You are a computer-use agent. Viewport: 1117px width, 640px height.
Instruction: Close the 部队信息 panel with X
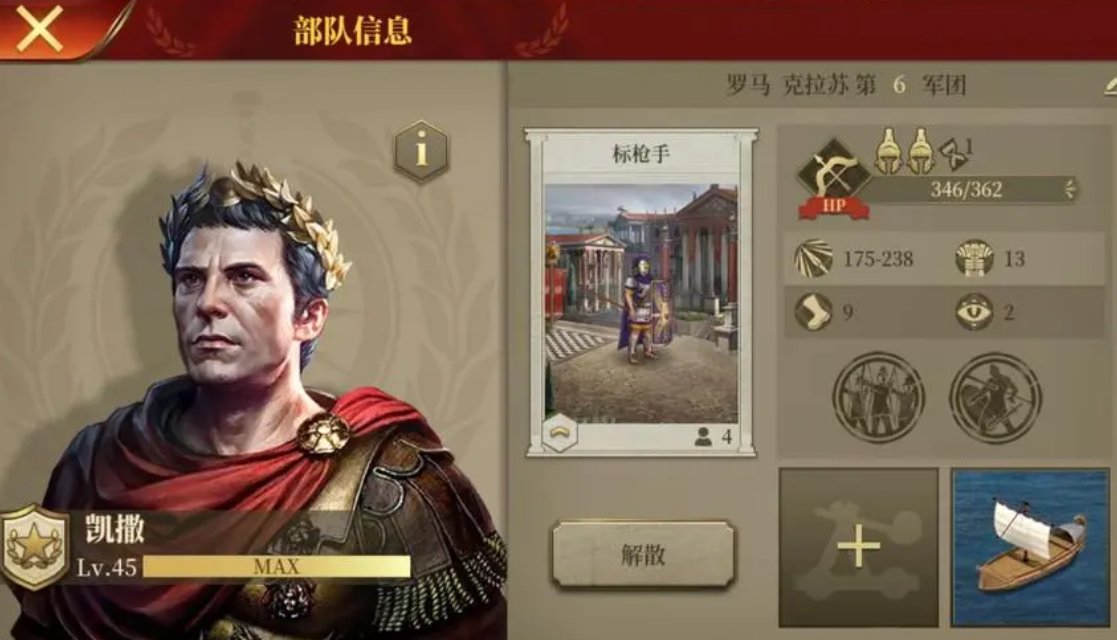(39, 29)
